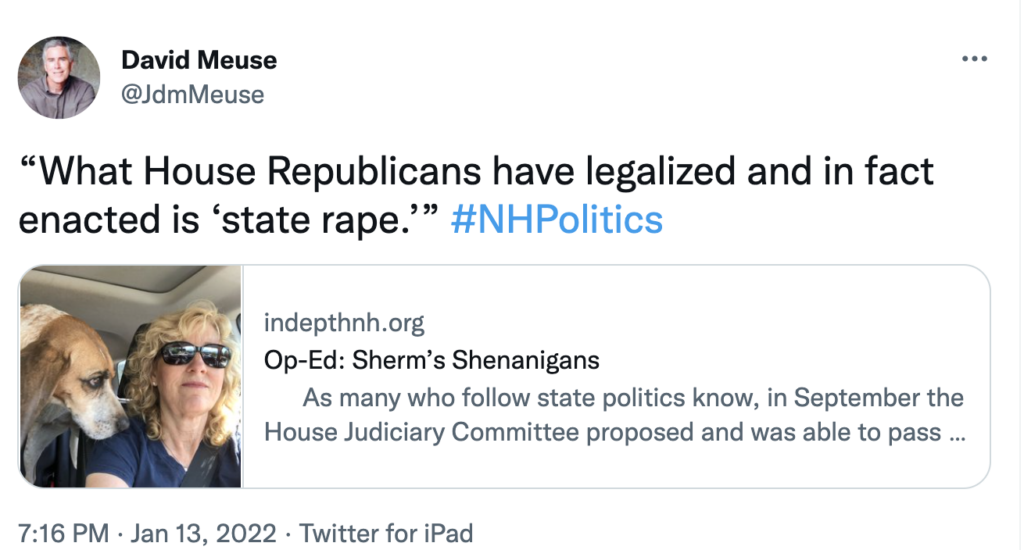Click the 'enacted is' line of the tweet
The image size is (1024, 550).
coord(340,219)
